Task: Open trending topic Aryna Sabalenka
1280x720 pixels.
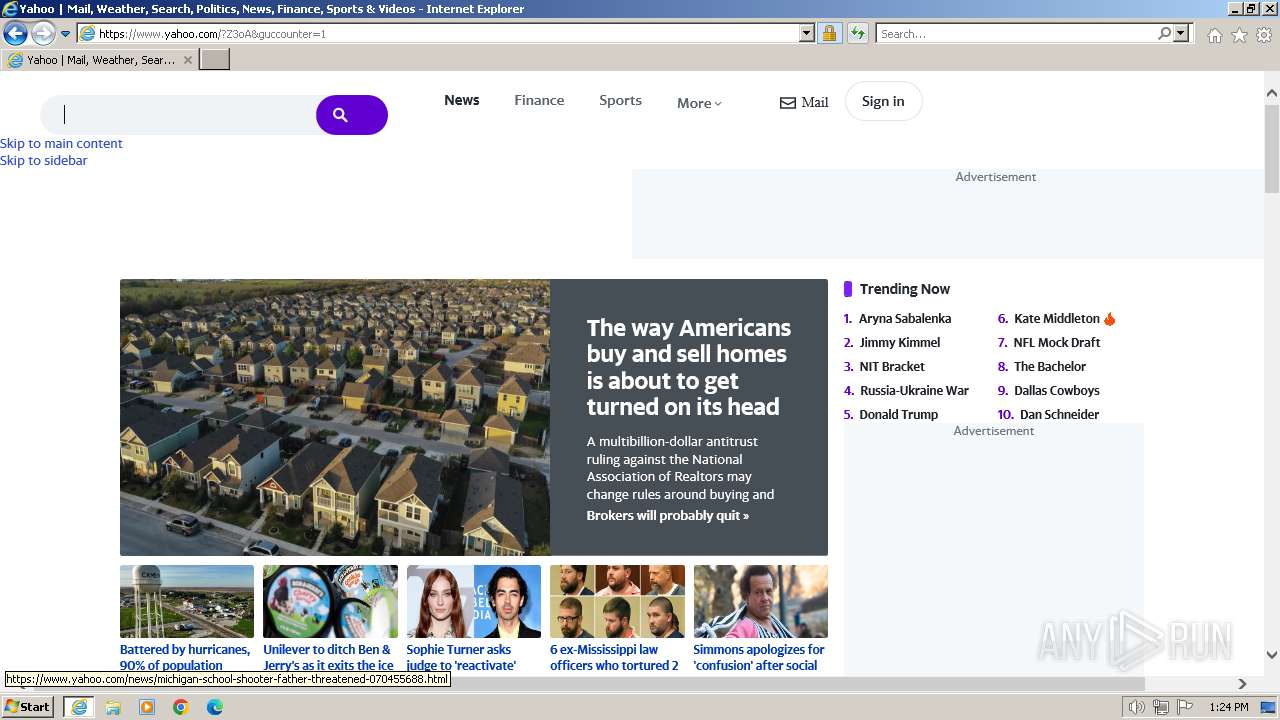Action: click(905, 319)
